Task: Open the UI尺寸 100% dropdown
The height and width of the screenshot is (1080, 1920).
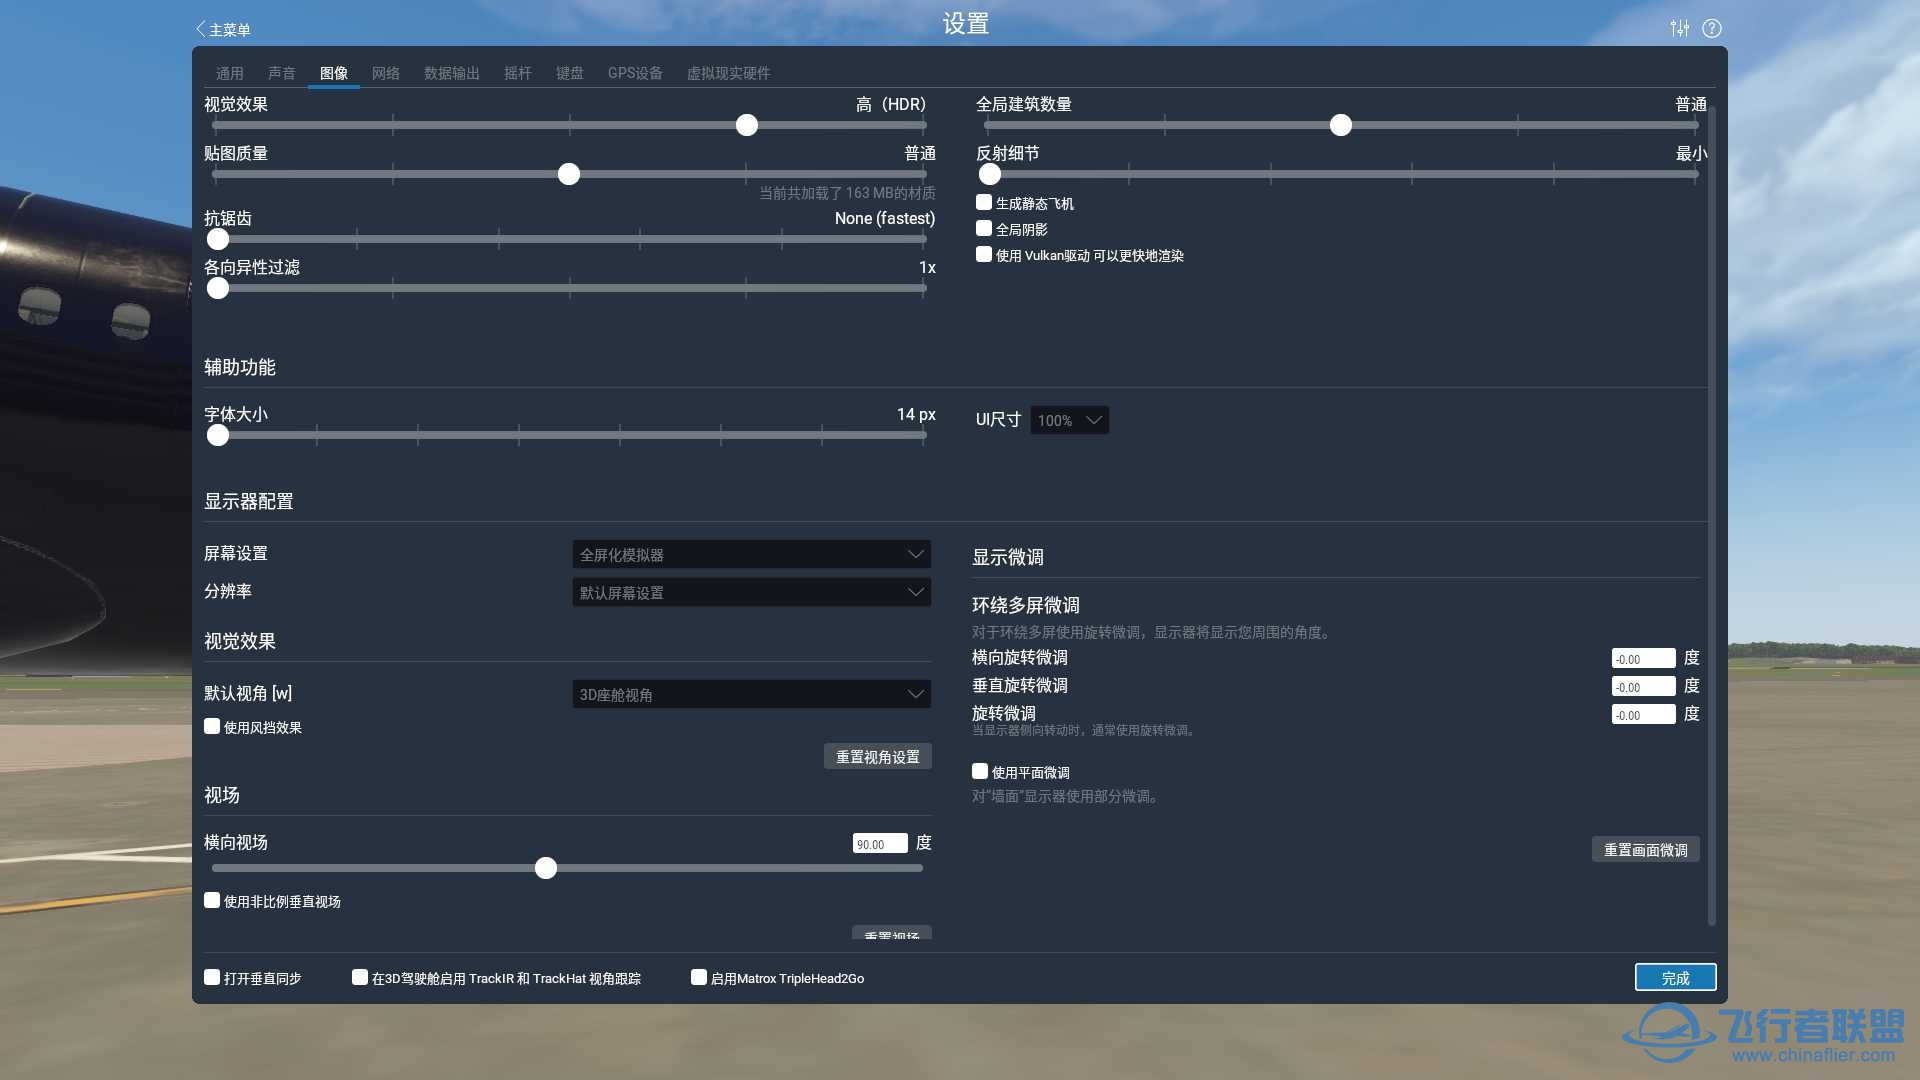Action: click(1070, 420)
